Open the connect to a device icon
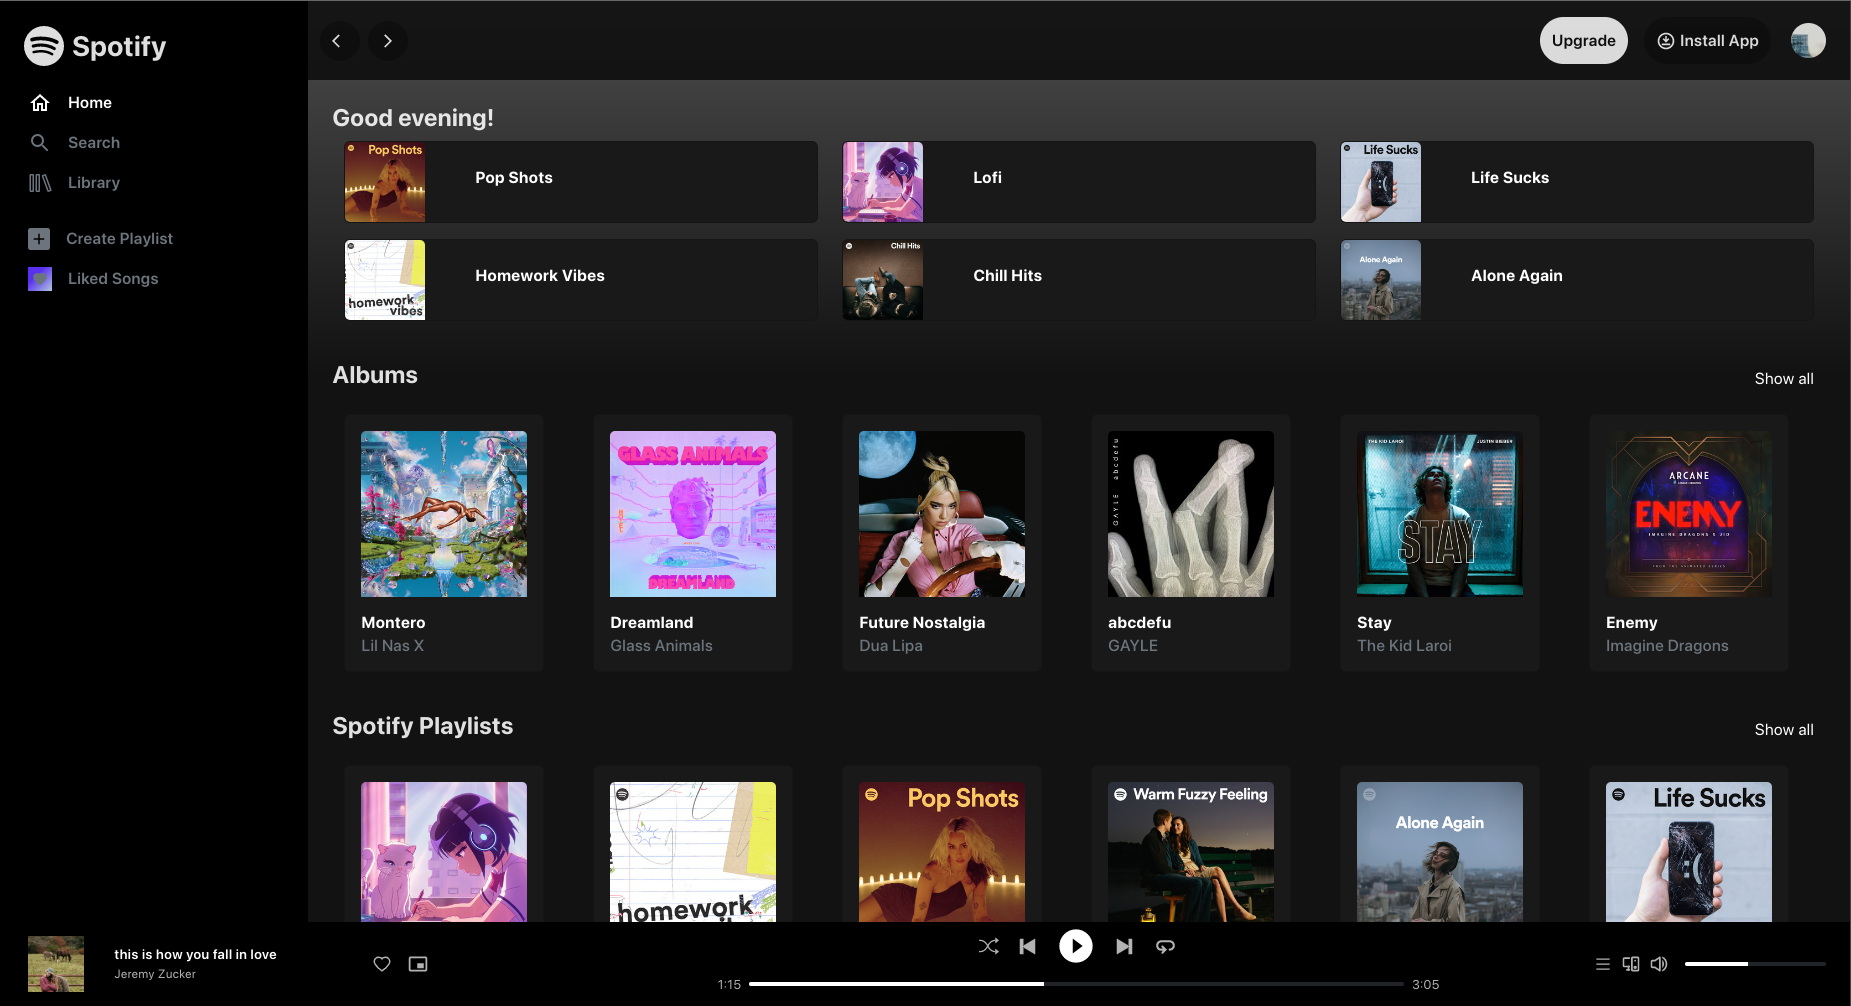 [1630, 963]
